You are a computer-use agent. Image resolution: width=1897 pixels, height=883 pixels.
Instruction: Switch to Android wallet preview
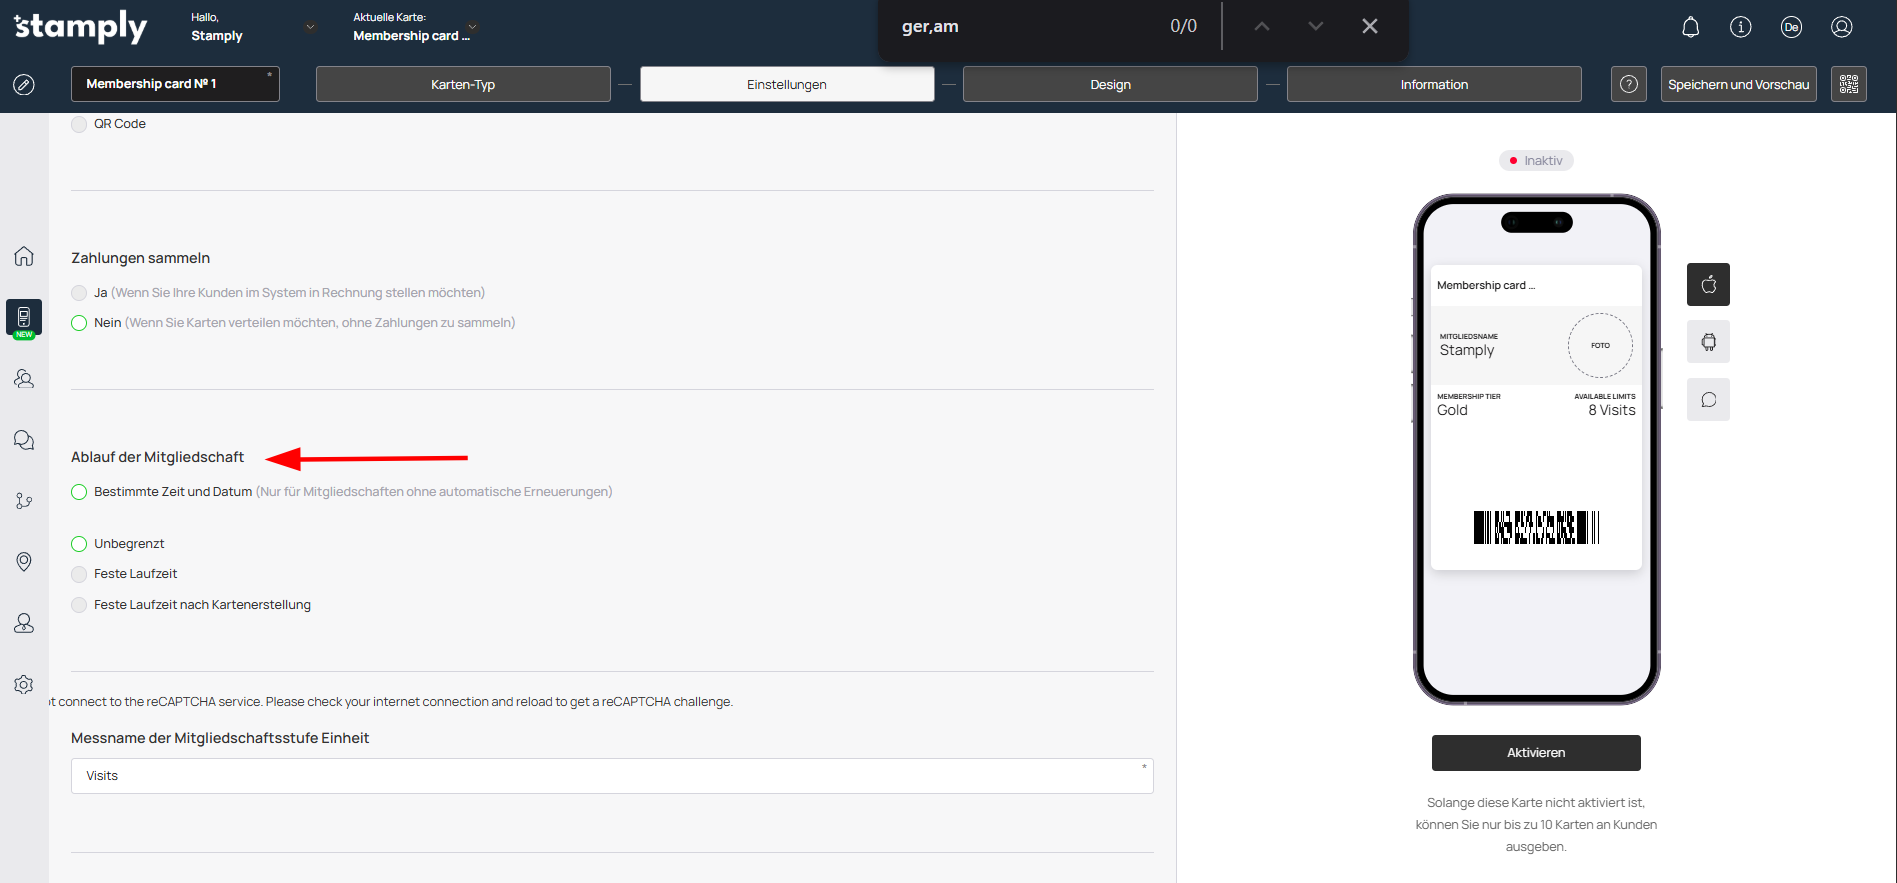(1708, 342)
